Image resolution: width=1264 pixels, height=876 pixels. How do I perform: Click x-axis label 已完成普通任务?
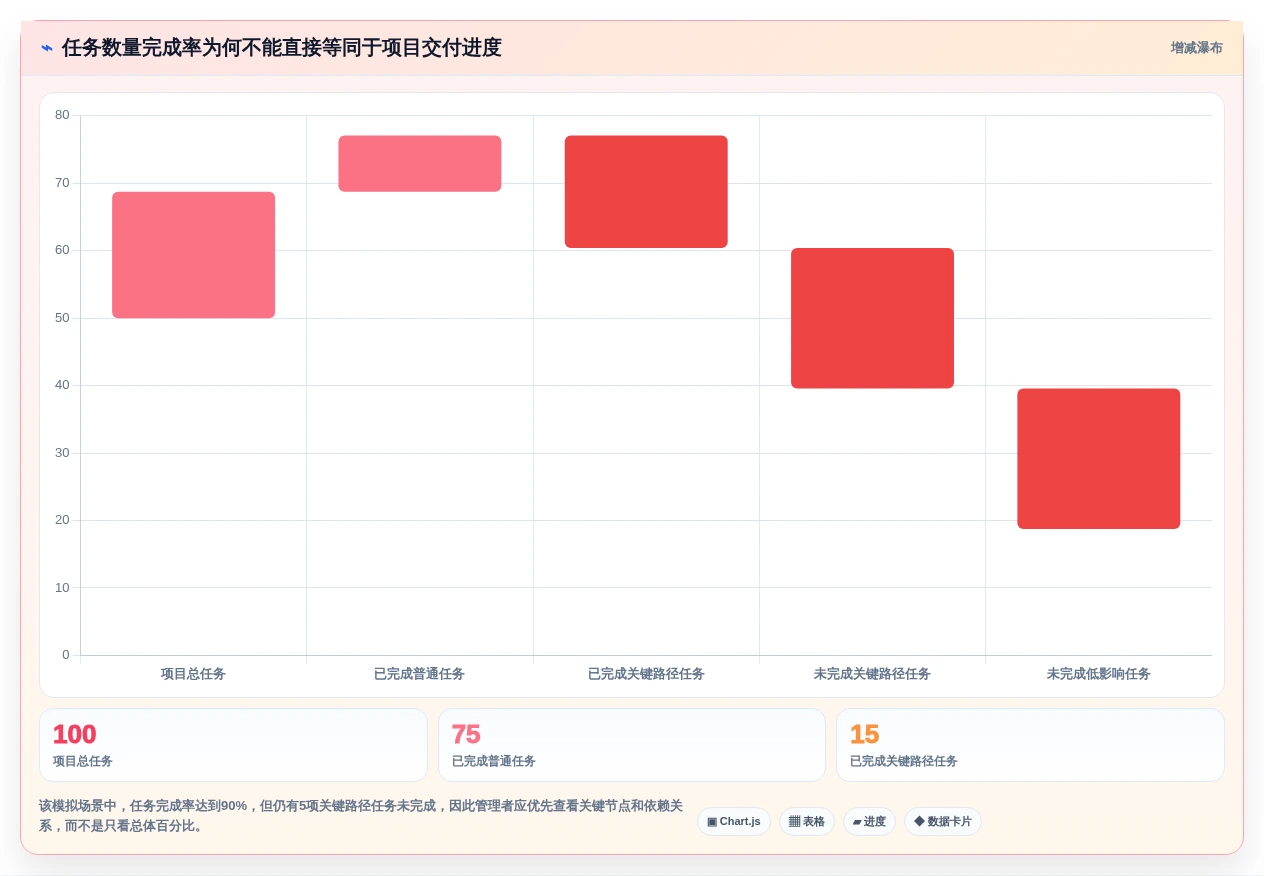pyautogui.click(x=419, y=674)
